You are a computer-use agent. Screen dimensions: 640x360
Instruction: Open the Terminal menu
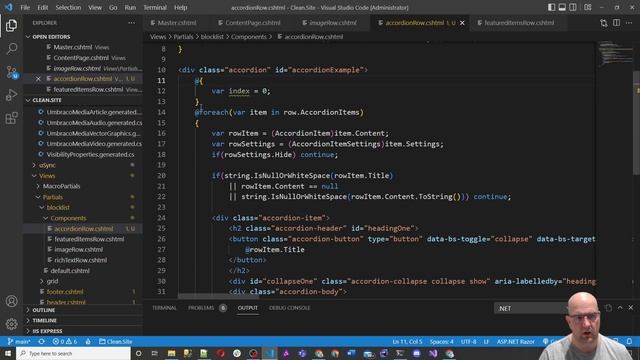point(155,7)
